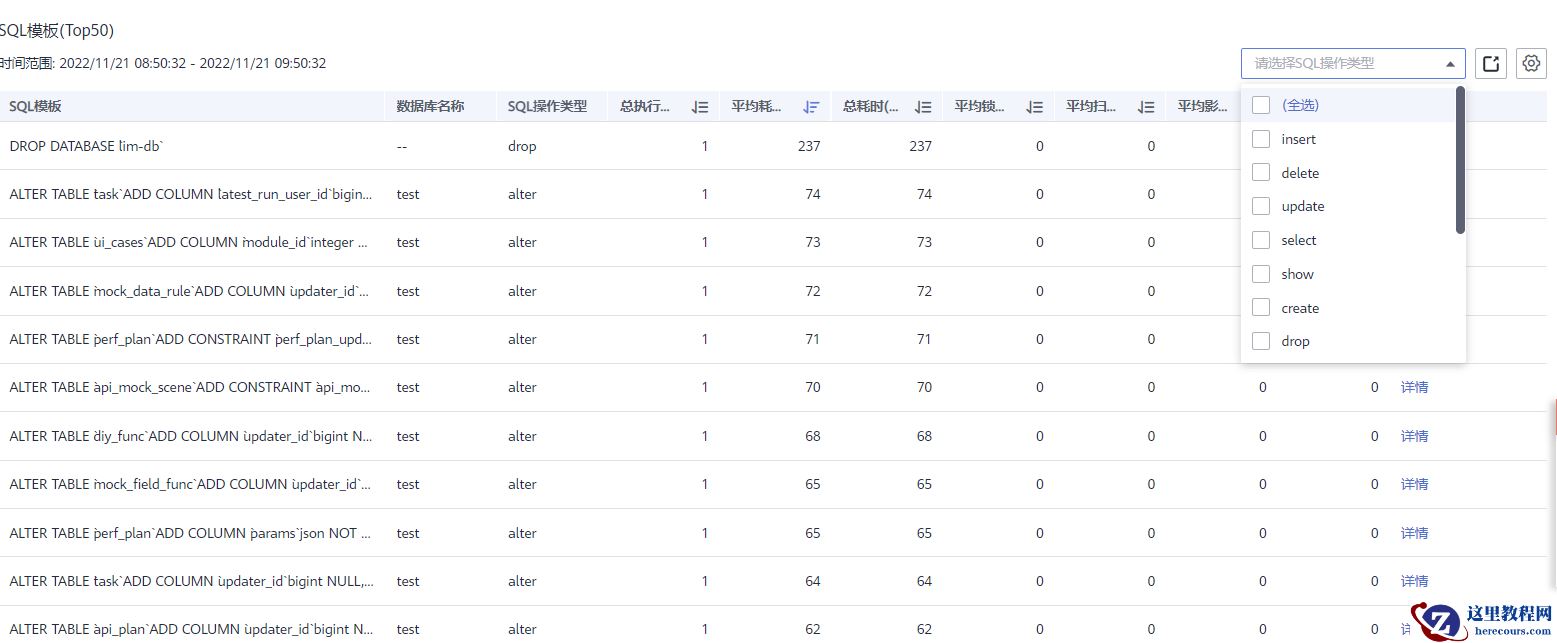The height and width of the screenshot is (643, 1557).
Task: Click the time range text 时间范围
Action: pyautogui.click(x=163, y=63)
